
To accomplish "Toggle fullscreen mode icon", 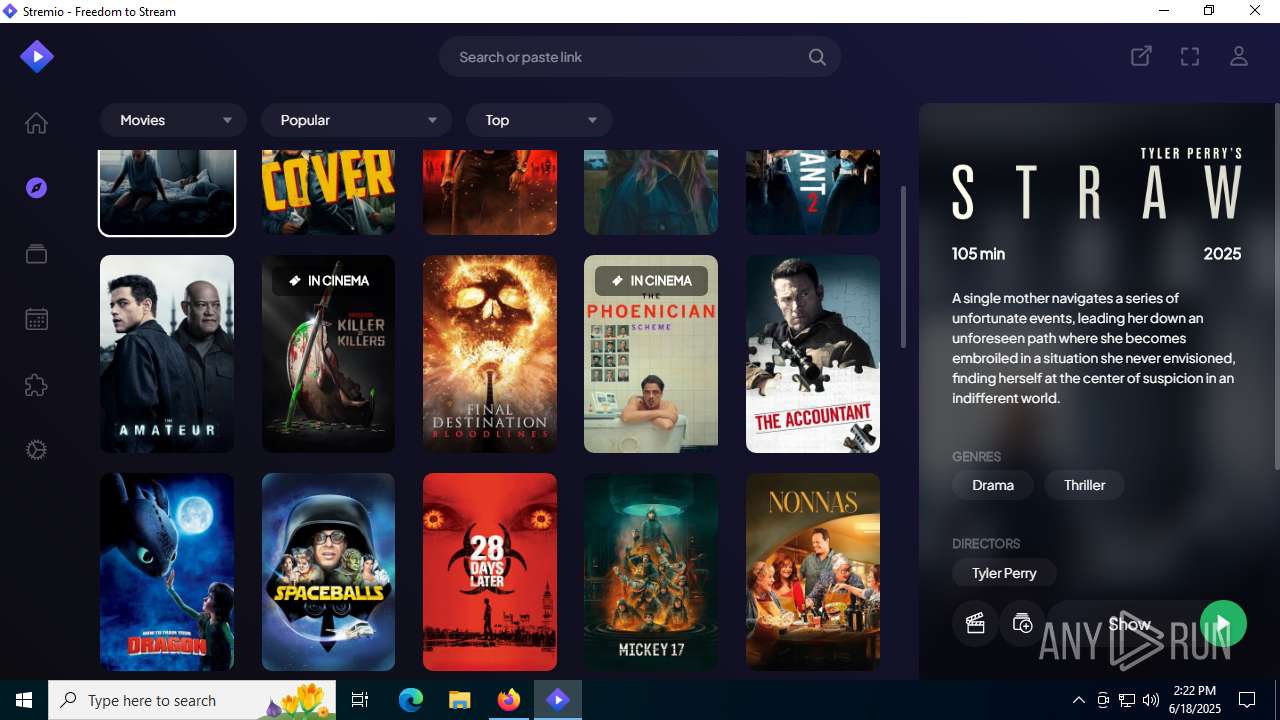I will point(1190,57).
